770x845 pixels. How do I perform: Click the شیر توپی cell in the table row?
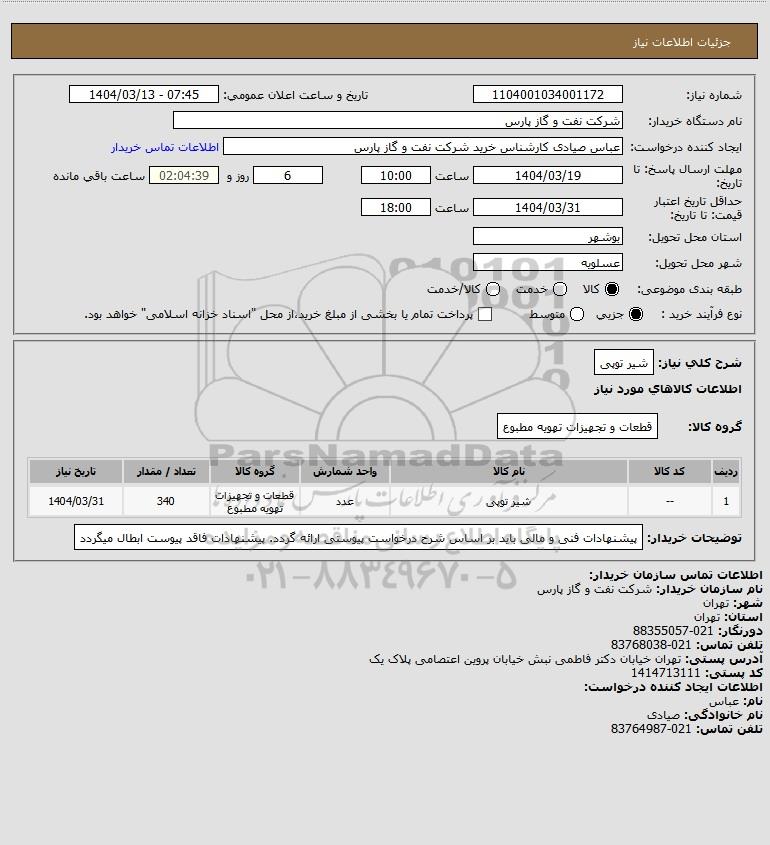coord(508,501)
